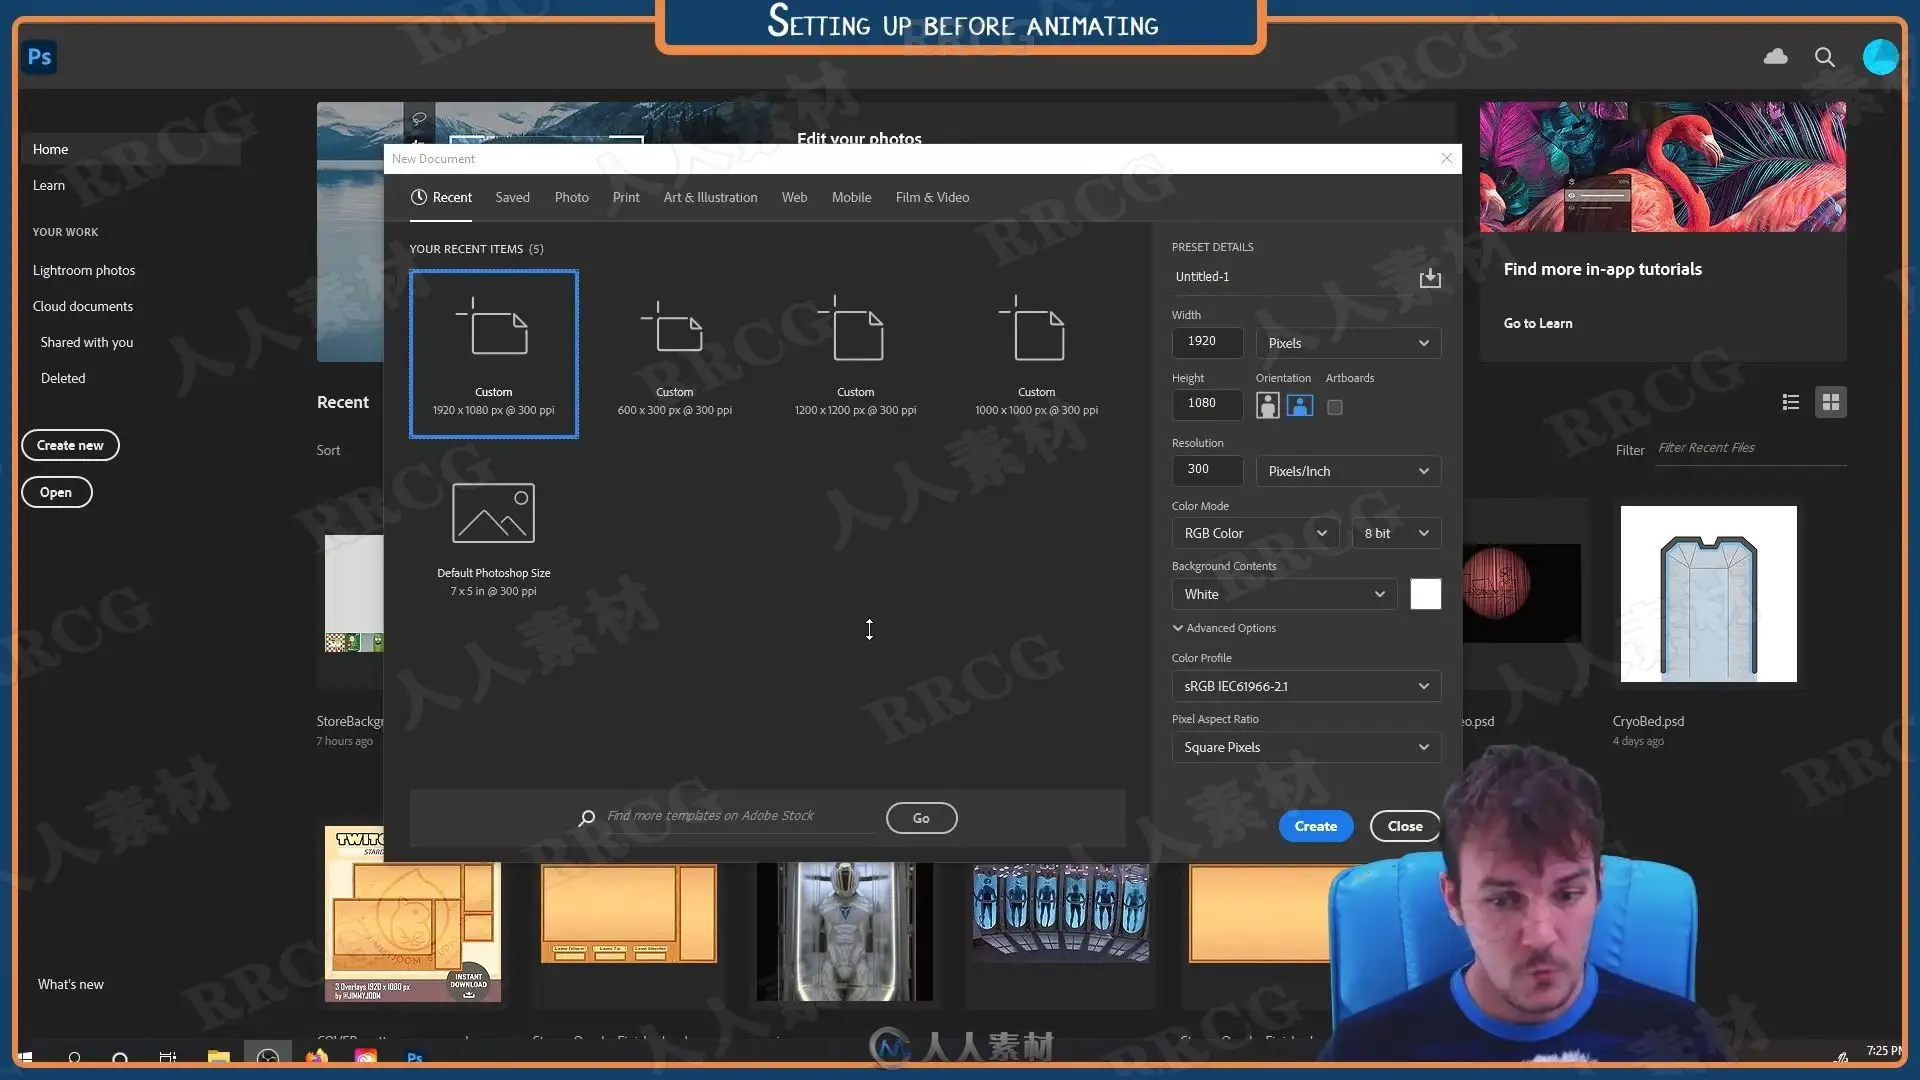Open the resolution units dropdown Pixels/Inch
Viewport: 1920px width, 1080px height.
[1348, 471]
